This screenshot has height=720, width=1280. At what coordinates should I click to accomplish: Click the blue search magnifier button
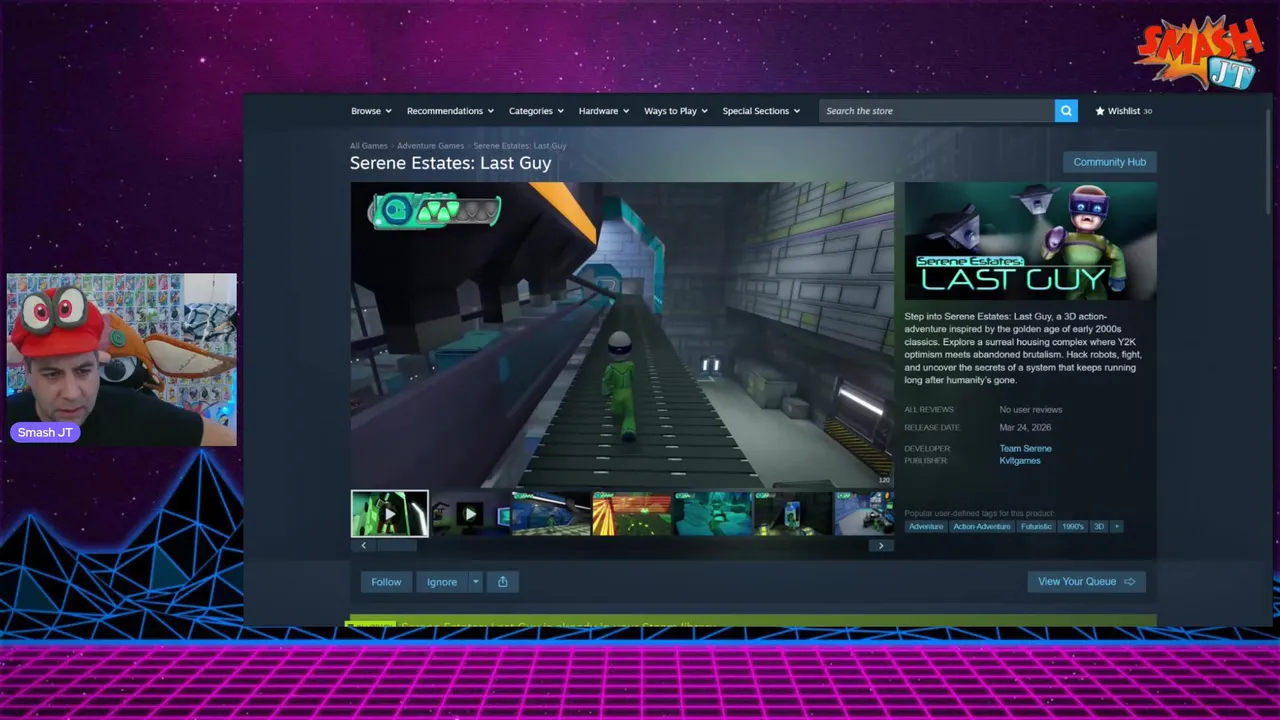[x=1066, y=111]
